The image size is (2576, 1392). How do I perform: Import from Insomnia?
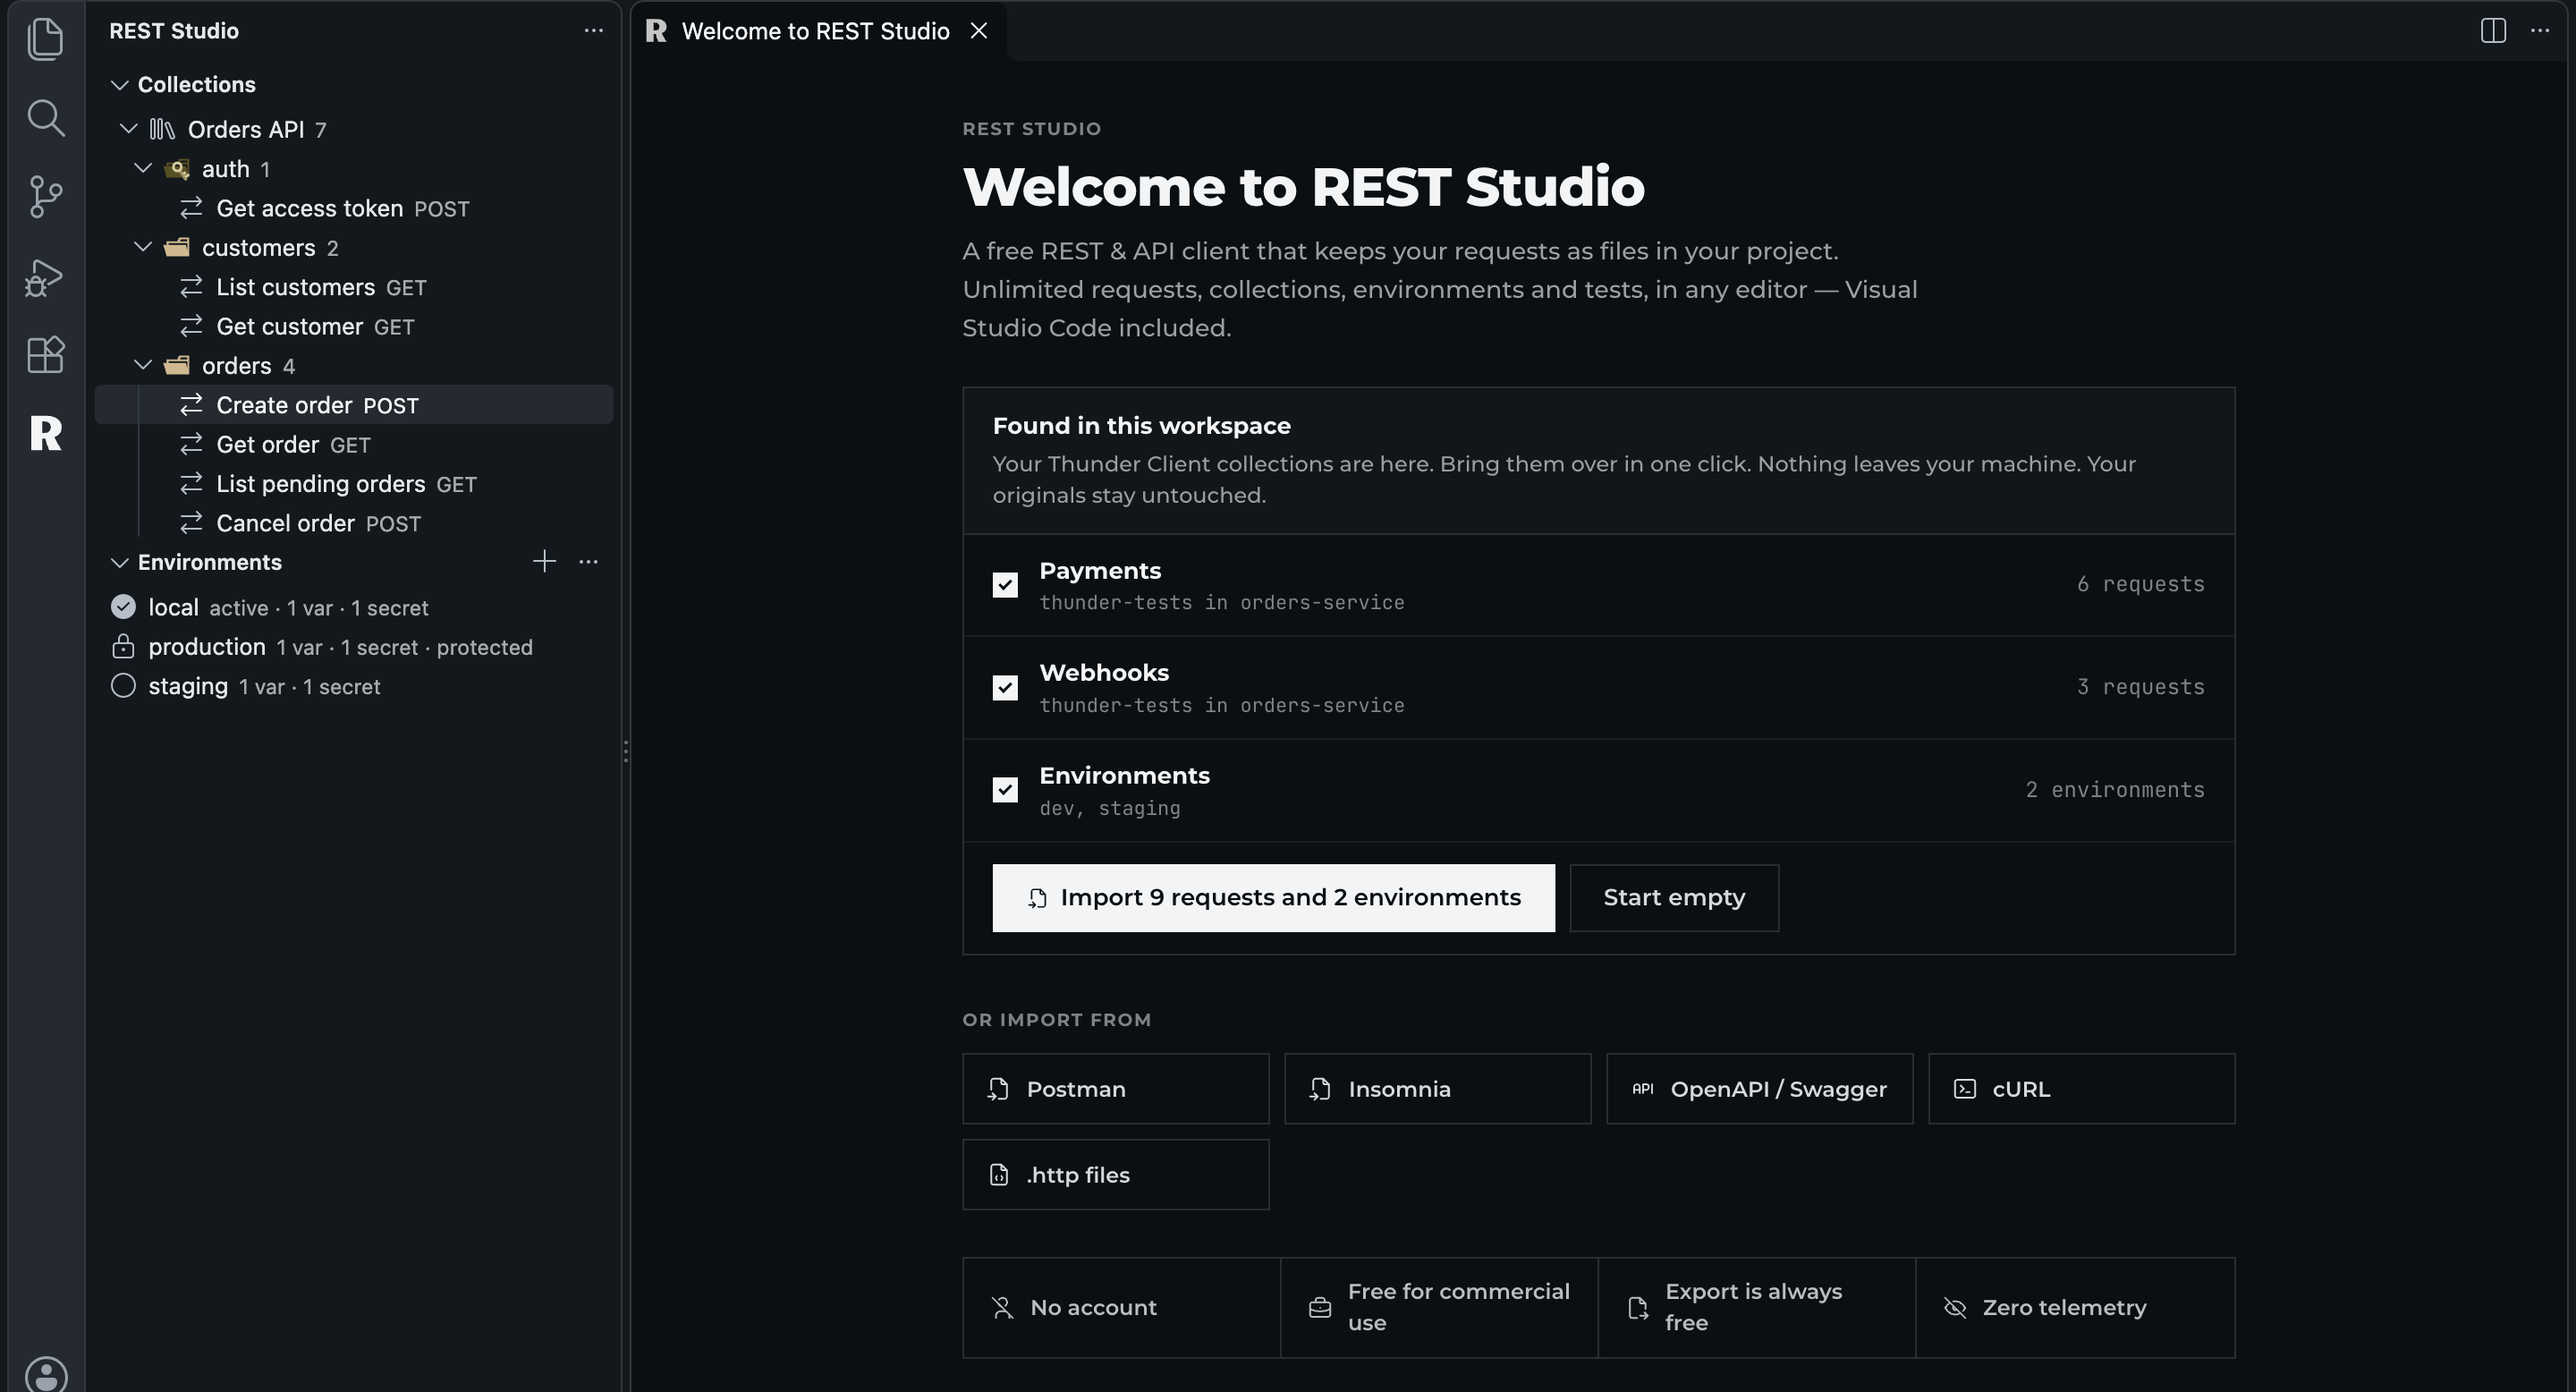click(1437, 1089)
